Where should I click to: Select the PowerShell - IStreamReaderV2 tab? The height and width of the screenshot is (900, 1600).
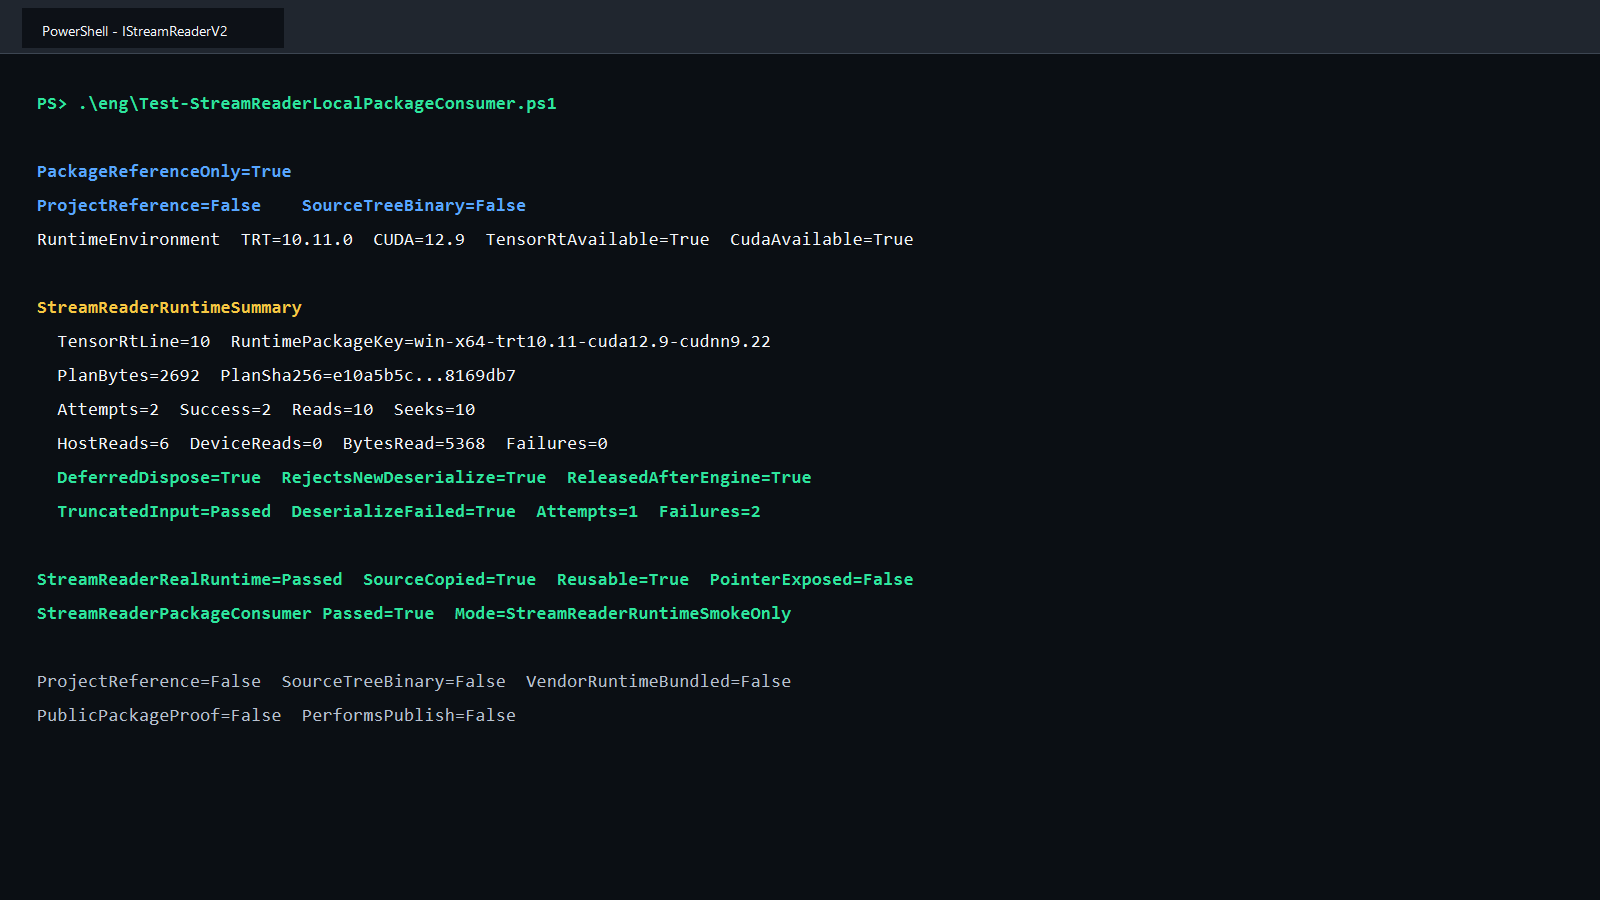click(x=153, y=29)
